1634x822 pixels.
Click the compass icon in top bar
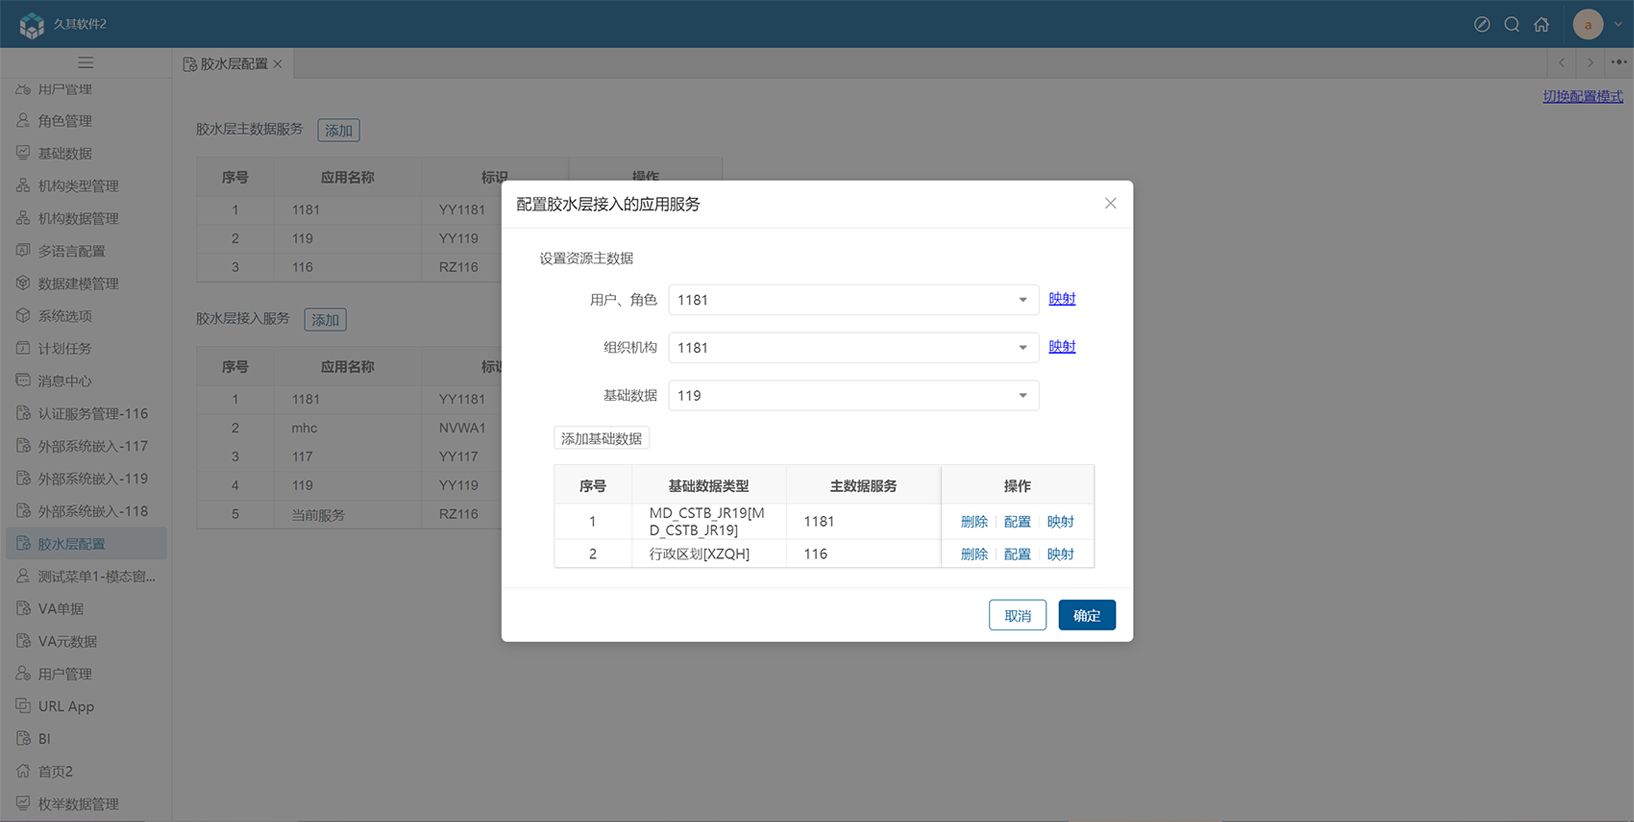click(1482, 24)
